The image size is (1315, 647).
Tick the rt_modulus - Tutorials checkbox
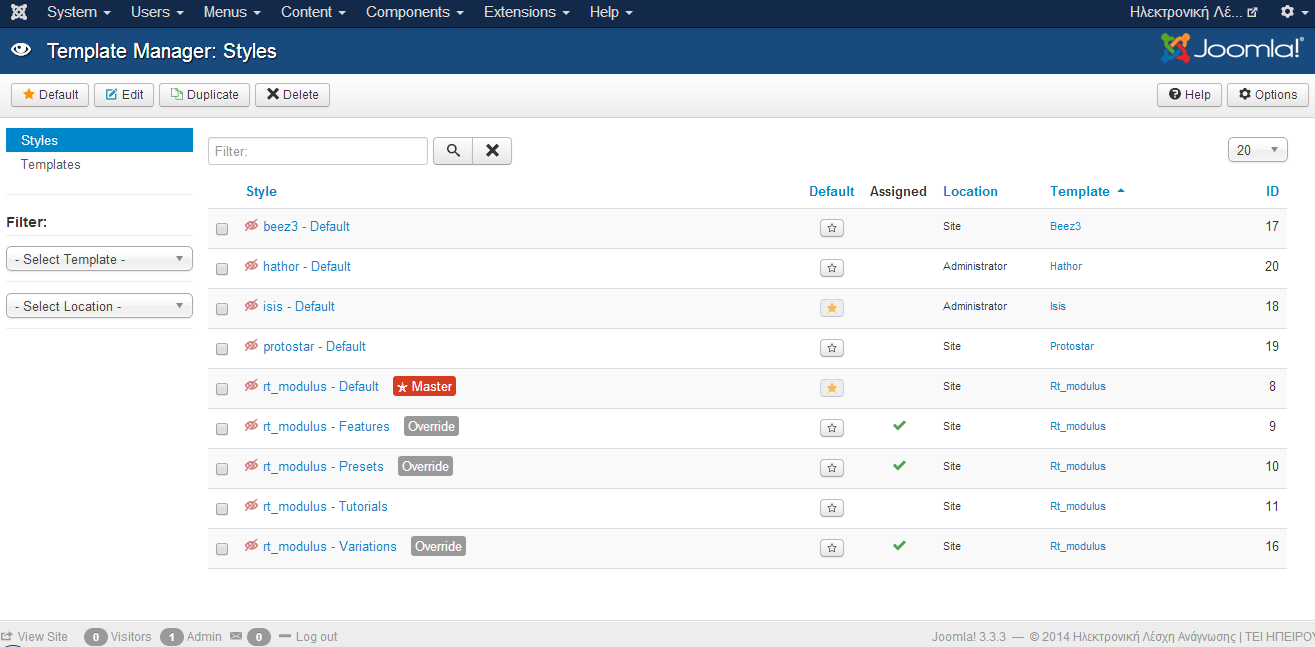pos(222,509)
